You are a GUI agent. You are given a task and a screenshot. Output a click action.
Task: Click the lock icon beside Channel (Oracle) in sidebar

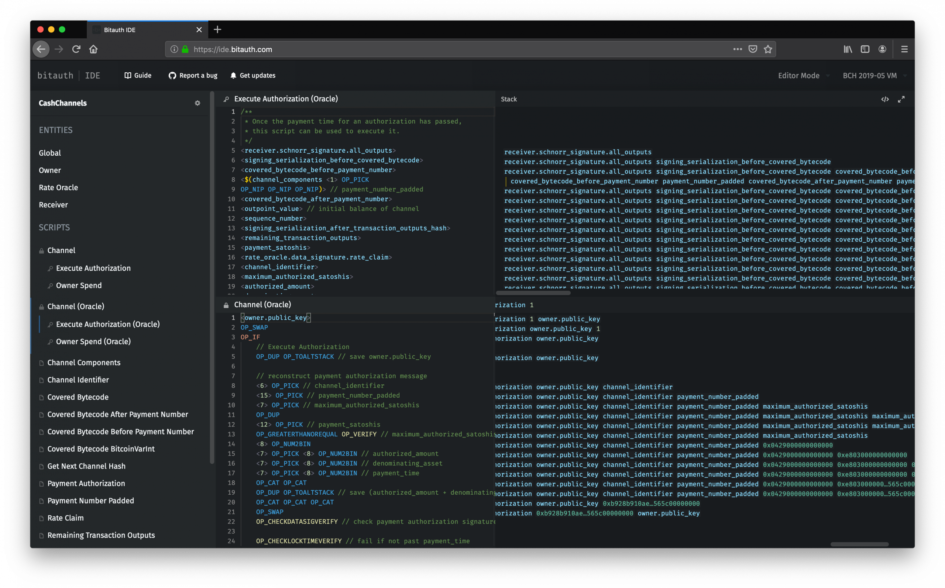(42, 307)
